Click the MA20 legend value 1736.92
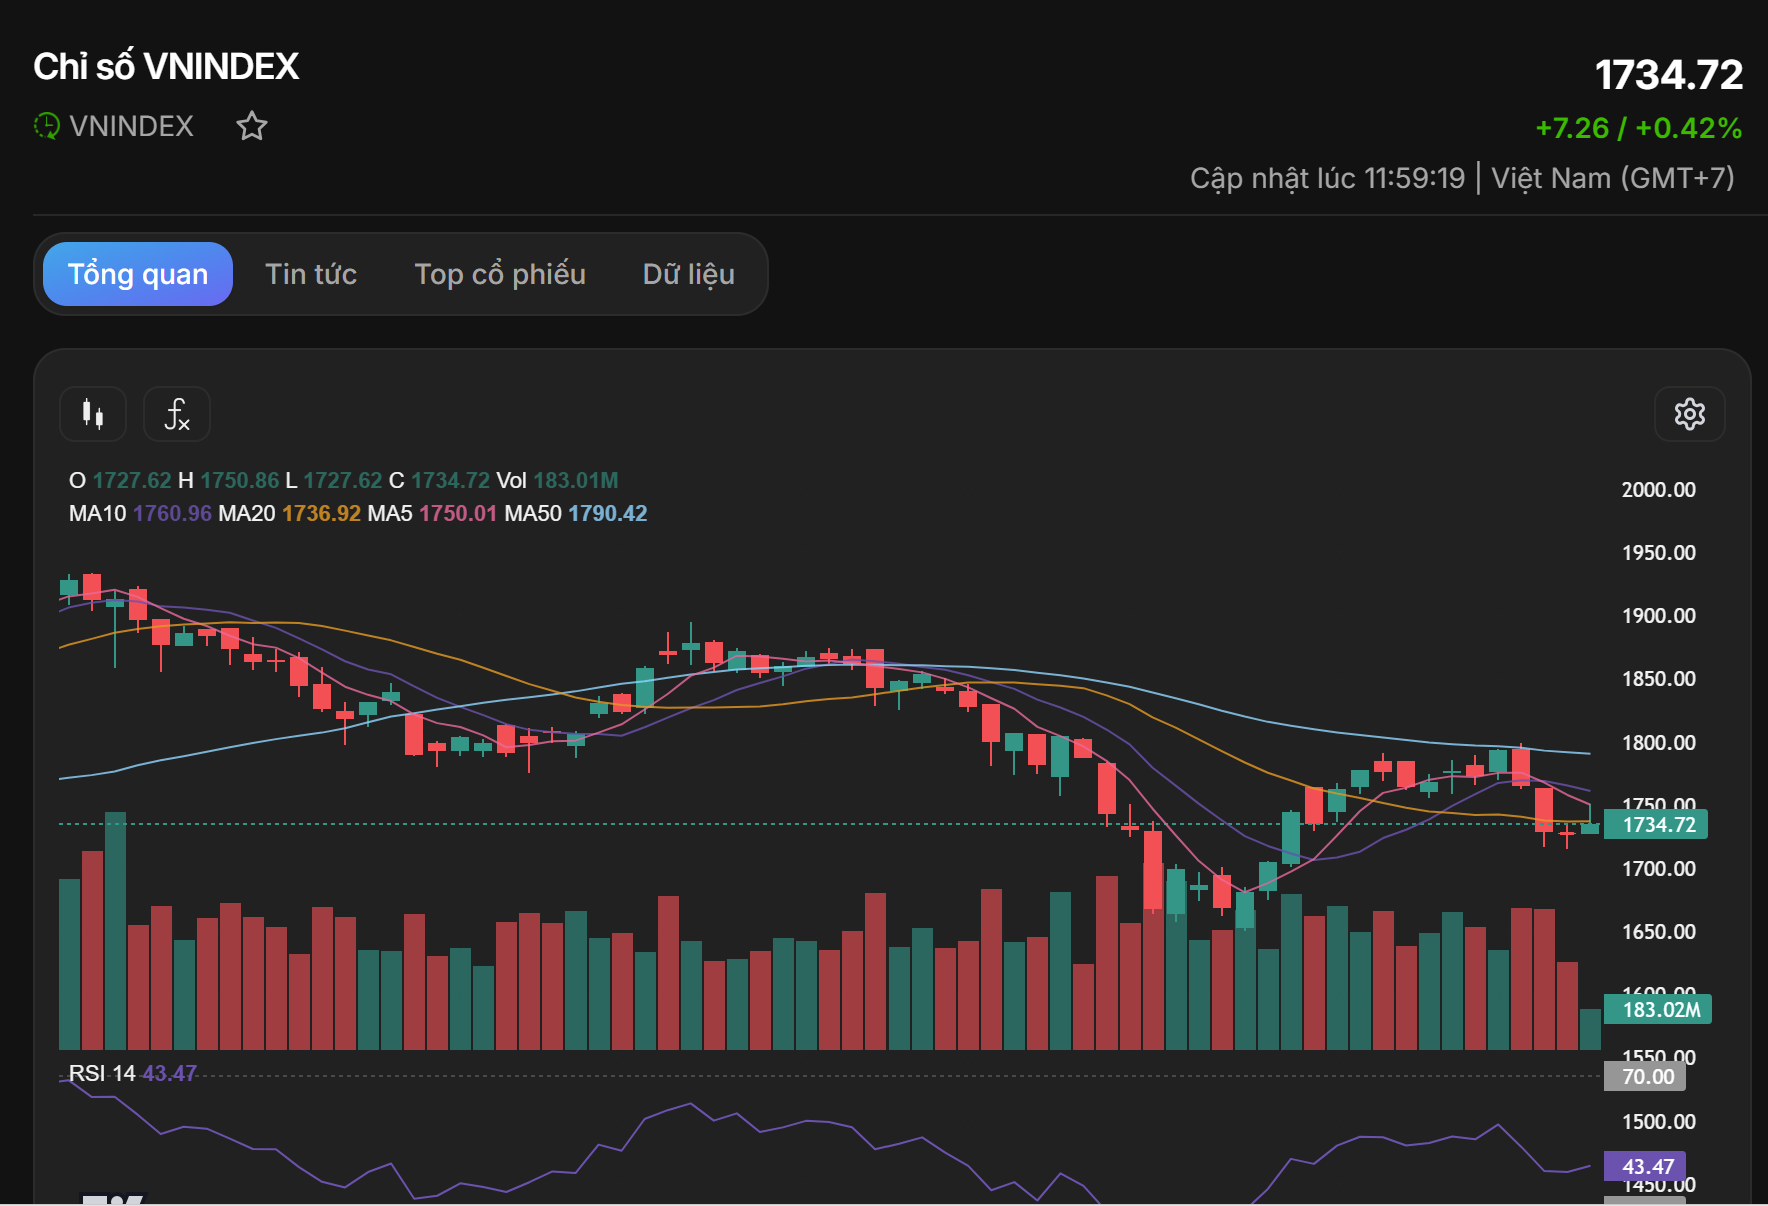 [321, 513]
